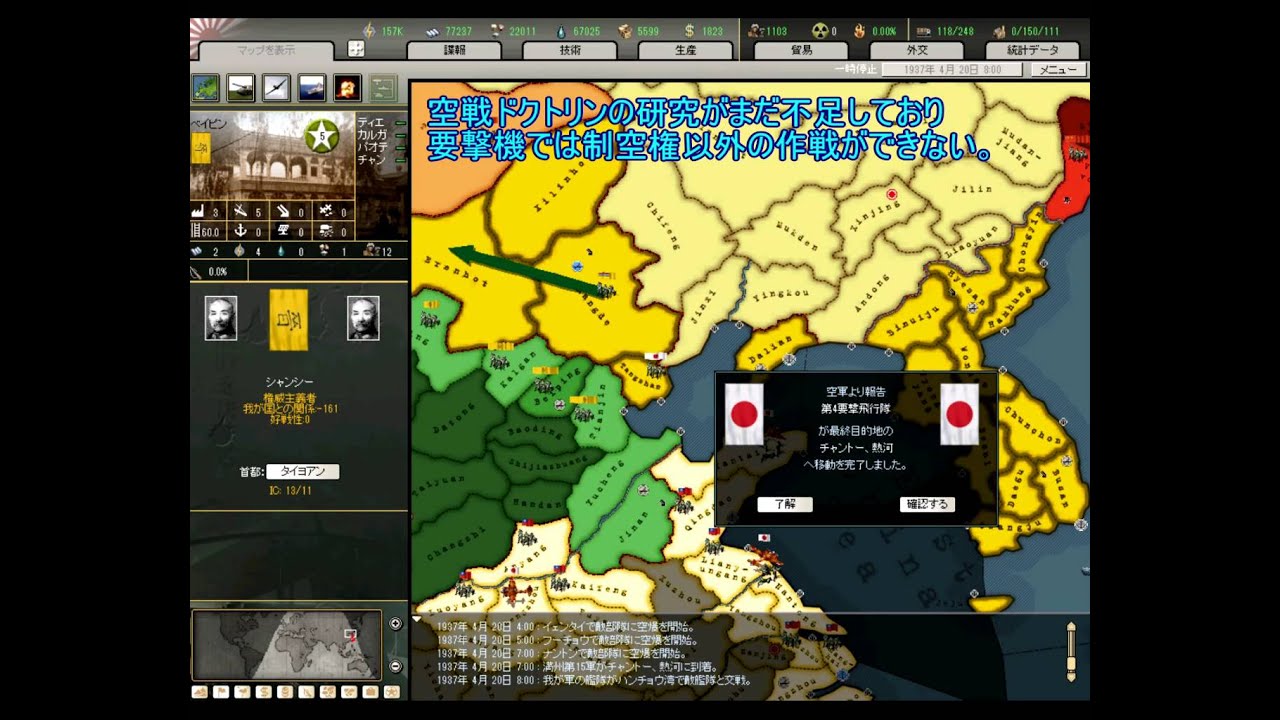The image size is (1280, 720).
Task: Click the left leader portrait
Action: tap(221, 318)
